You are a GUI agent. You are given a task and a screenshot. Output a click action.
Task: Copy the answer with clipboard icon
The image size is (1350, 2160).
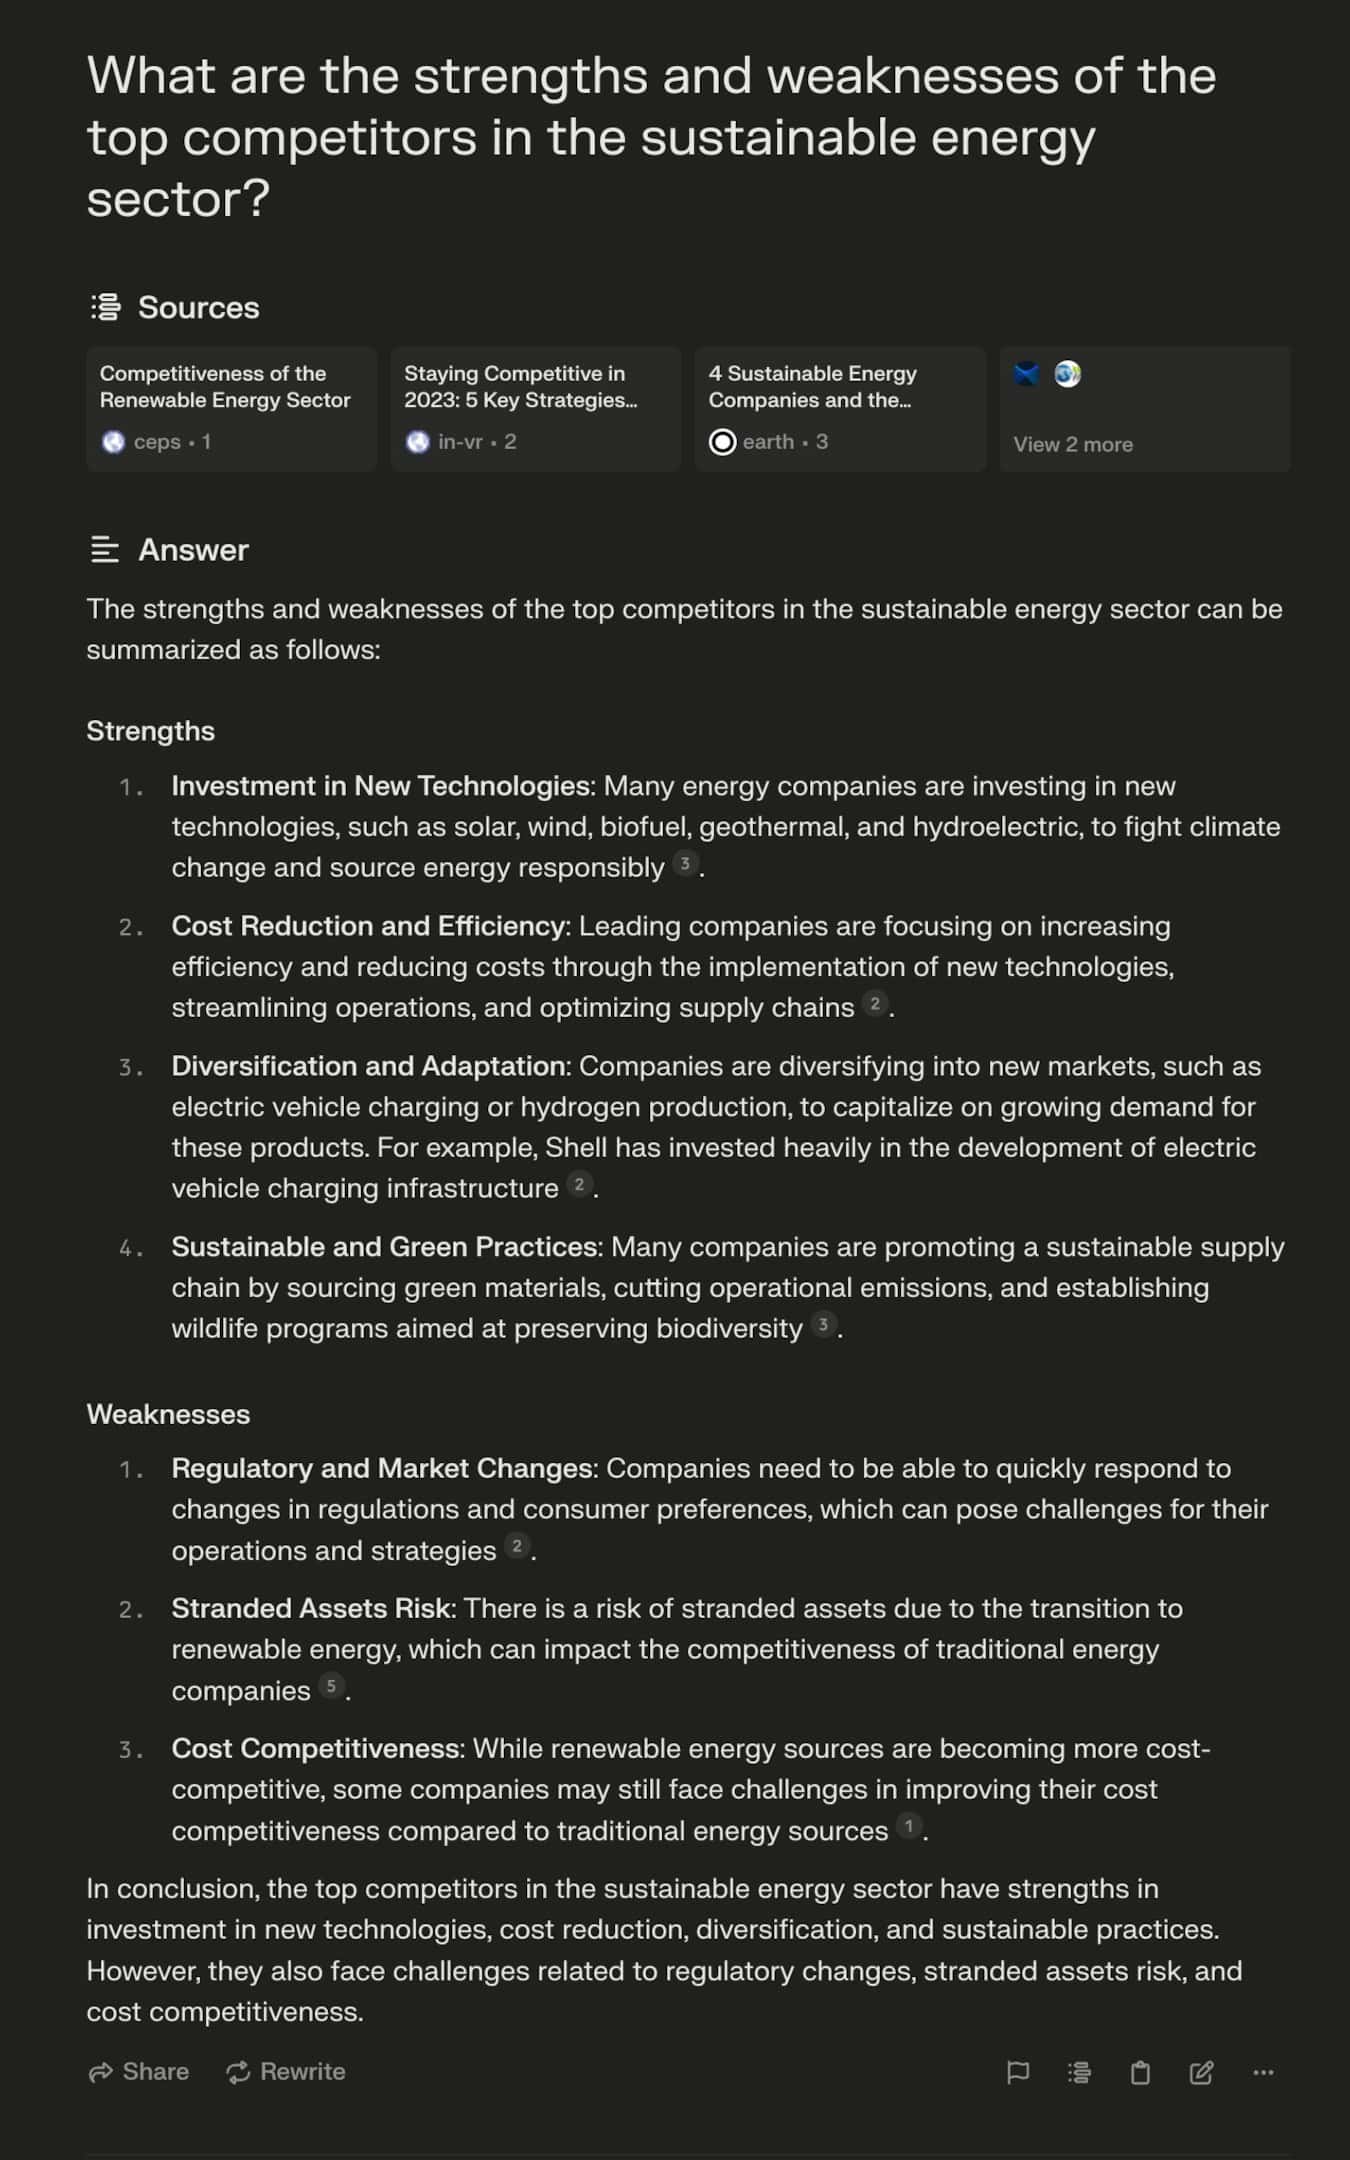[1140, 2072]
